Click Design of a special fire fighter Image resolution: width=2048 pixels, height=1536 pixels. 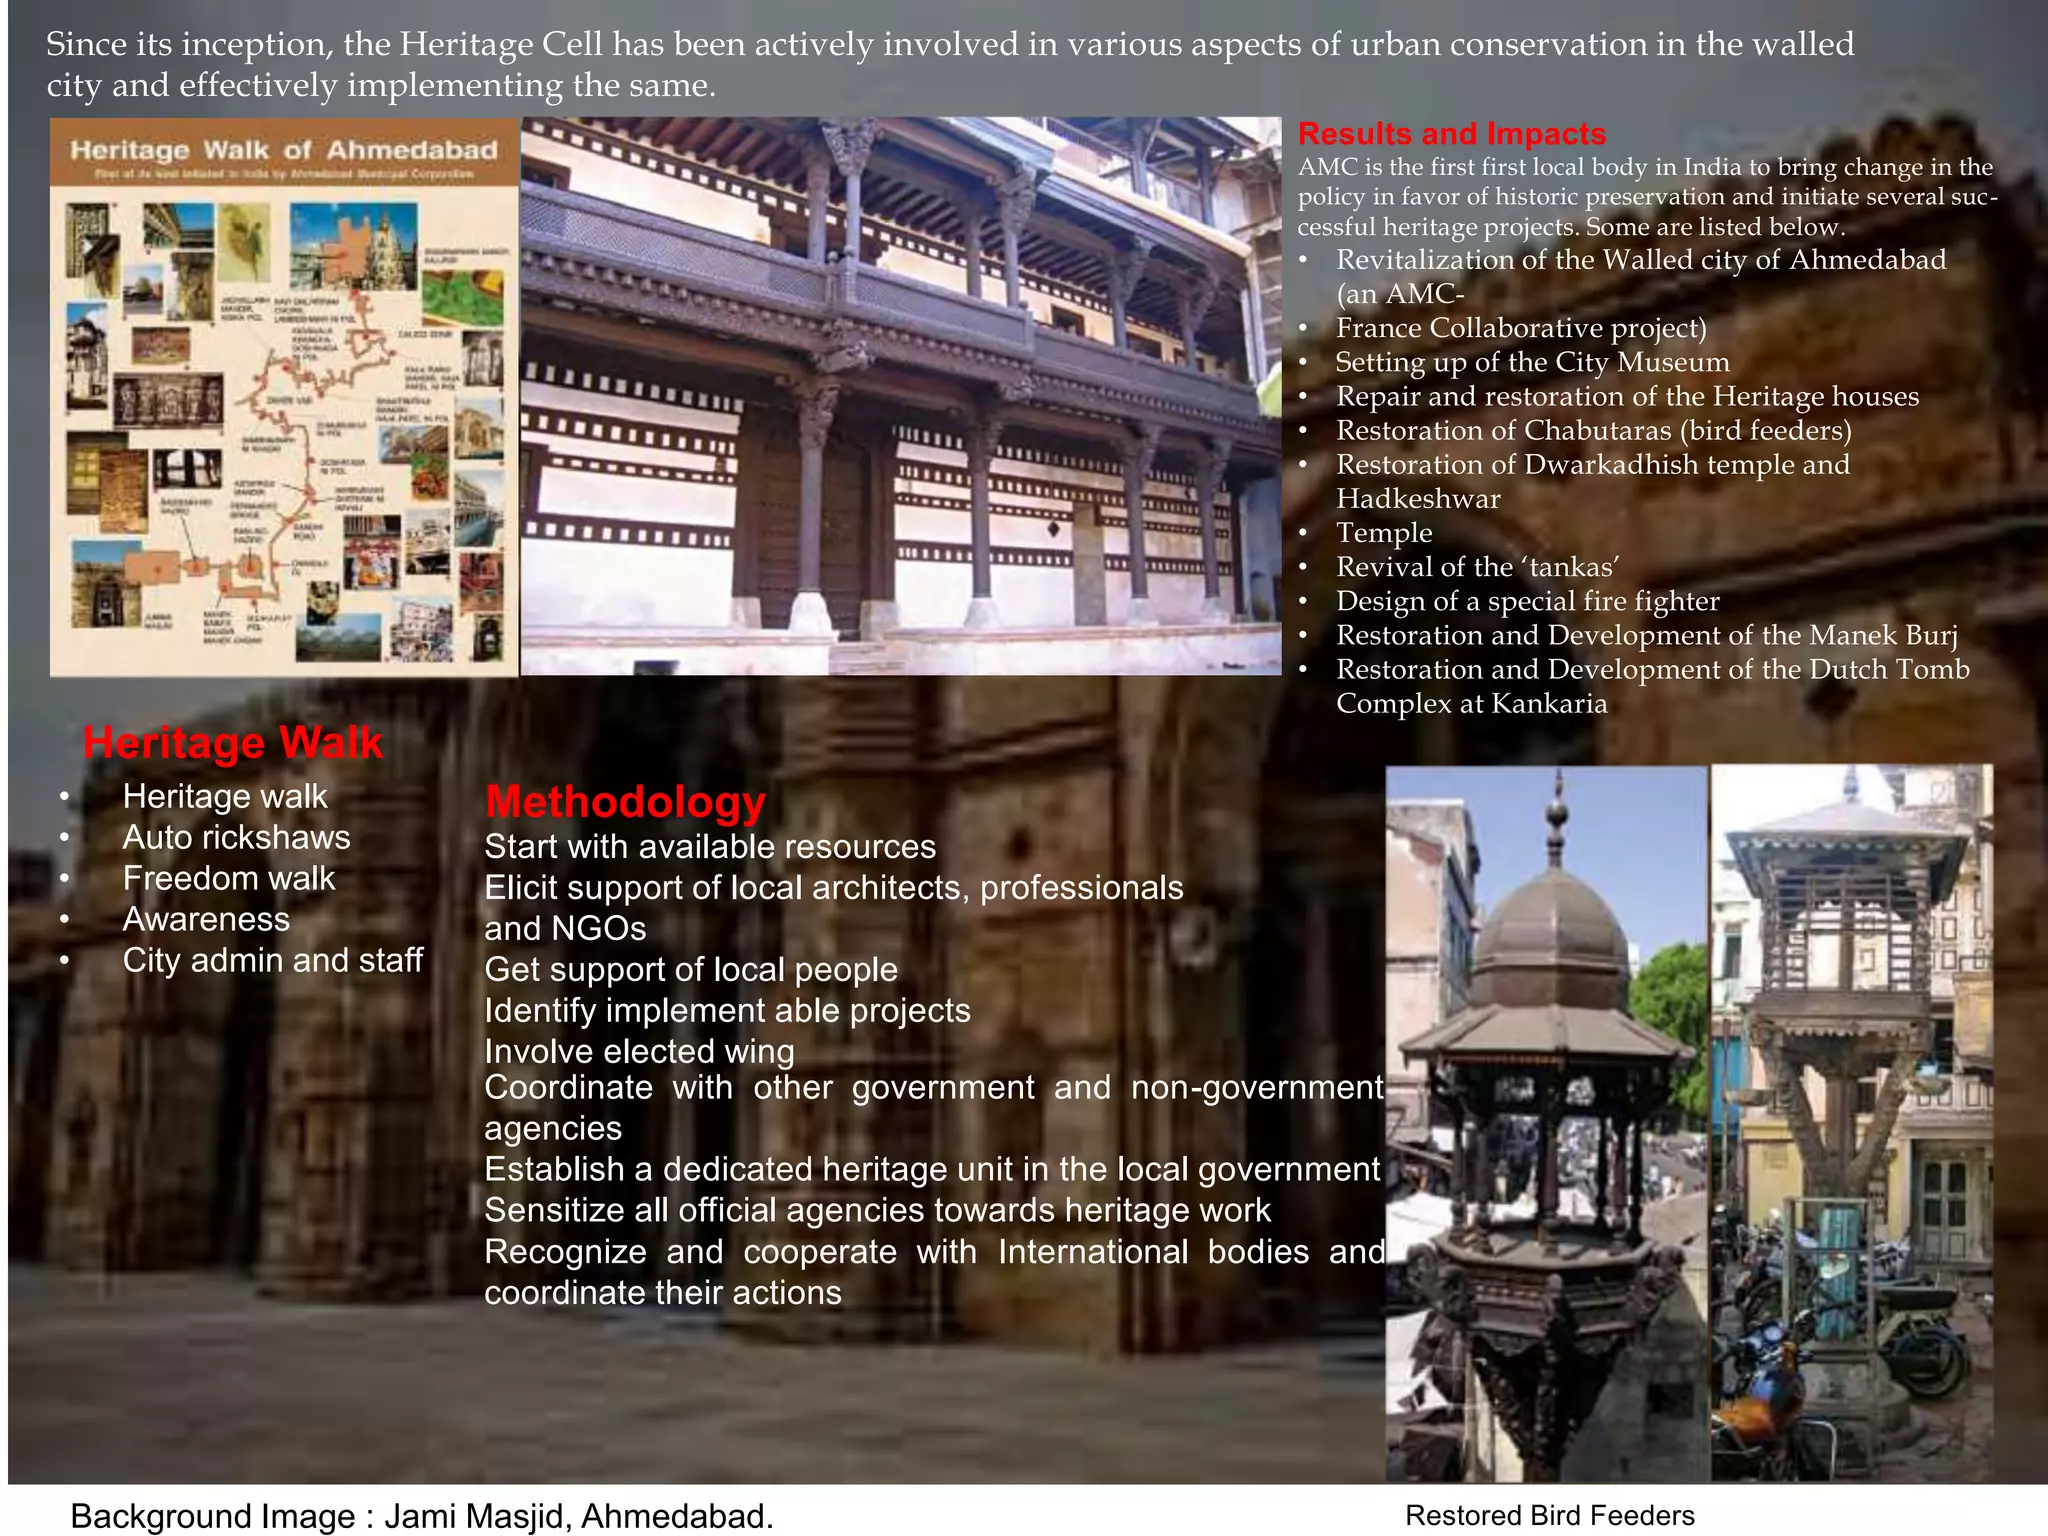(1527, 601)
